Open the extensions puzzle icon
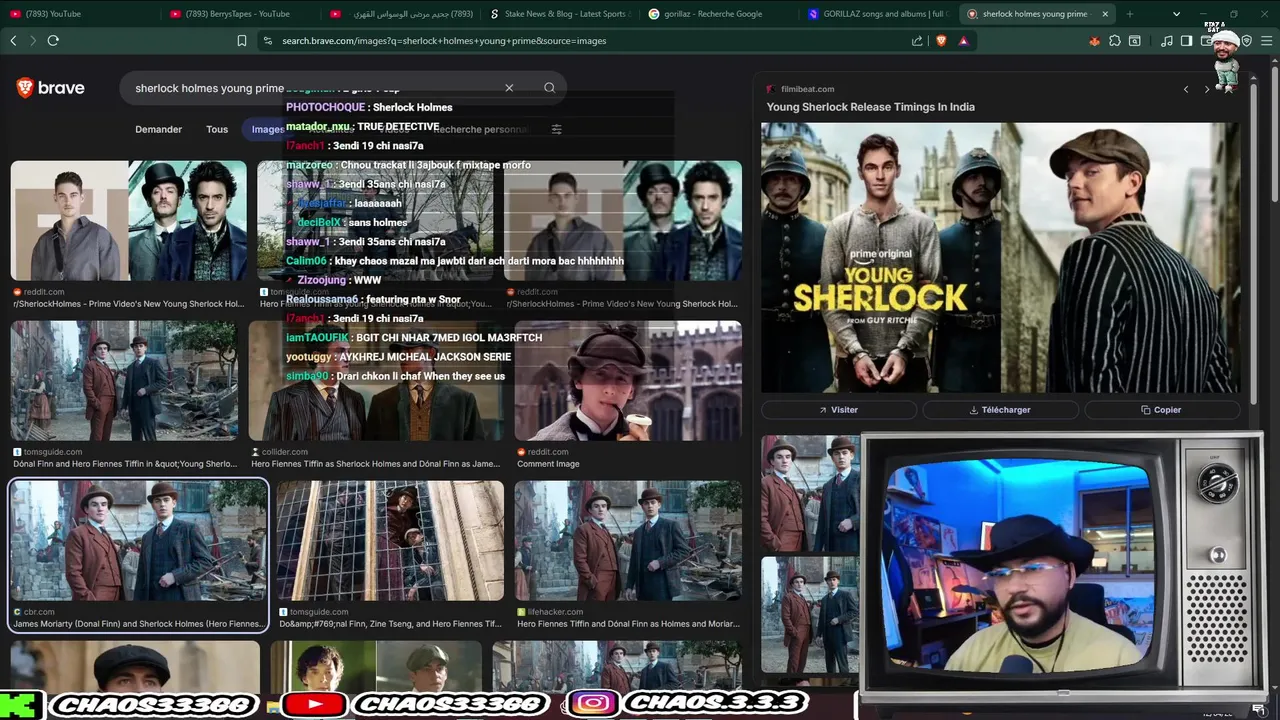This screenshot has height=720, width=1280. coord(1115,41)
